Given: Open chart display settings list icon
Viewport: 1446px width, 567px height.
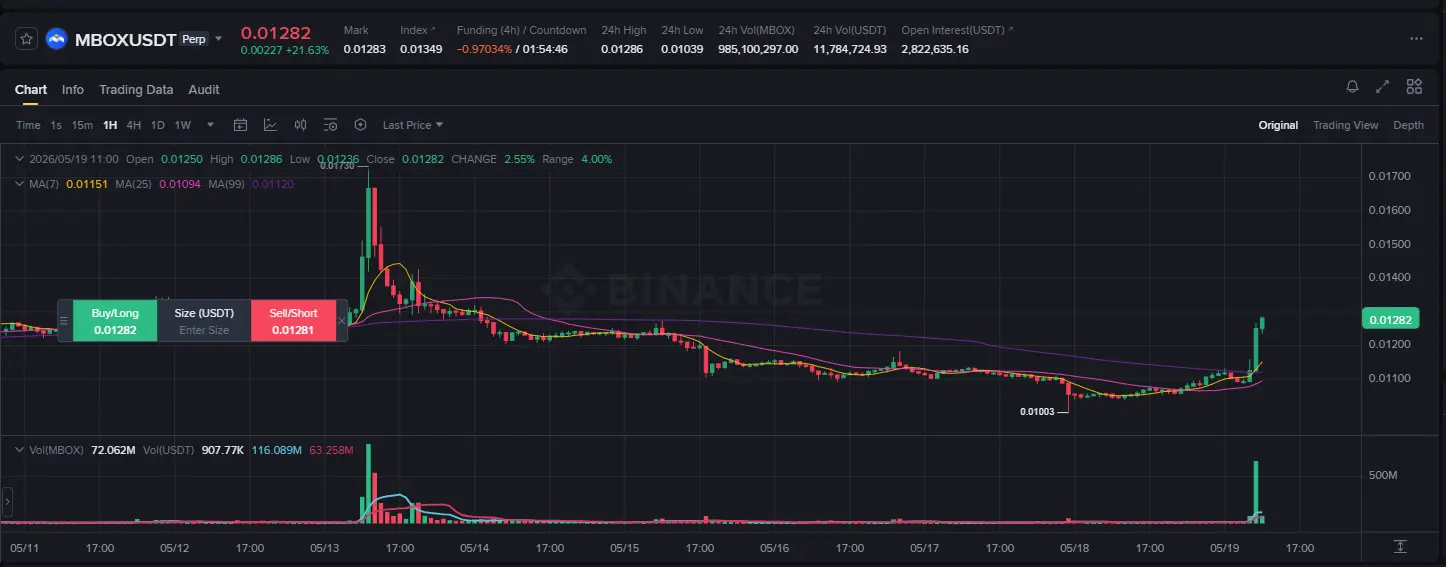Looking at the screenshot, I should point(330,125).
